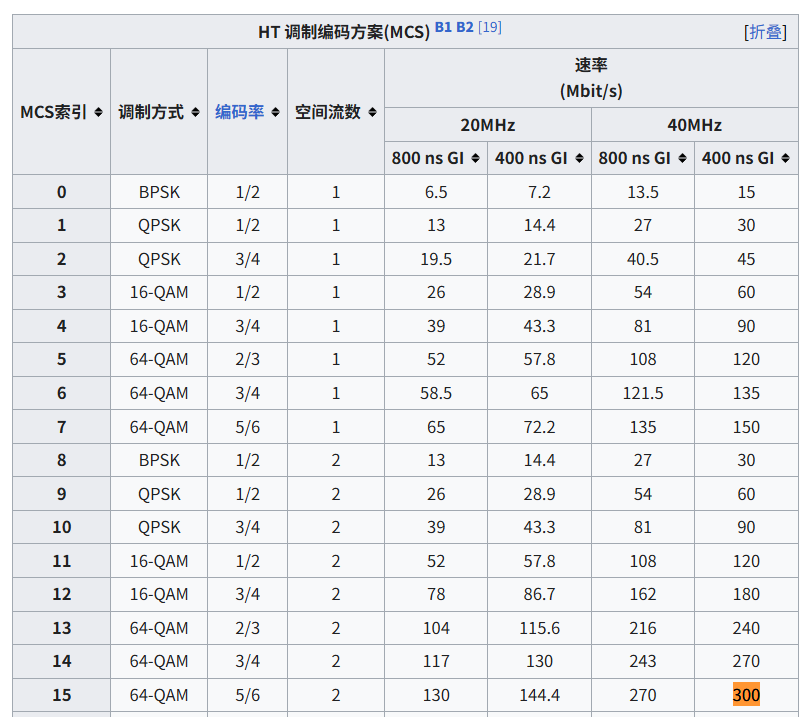The width and height of the screenshot is (805, 717).
Task: Click 57.8 value in row 11
Action: (x=540, y=561)
